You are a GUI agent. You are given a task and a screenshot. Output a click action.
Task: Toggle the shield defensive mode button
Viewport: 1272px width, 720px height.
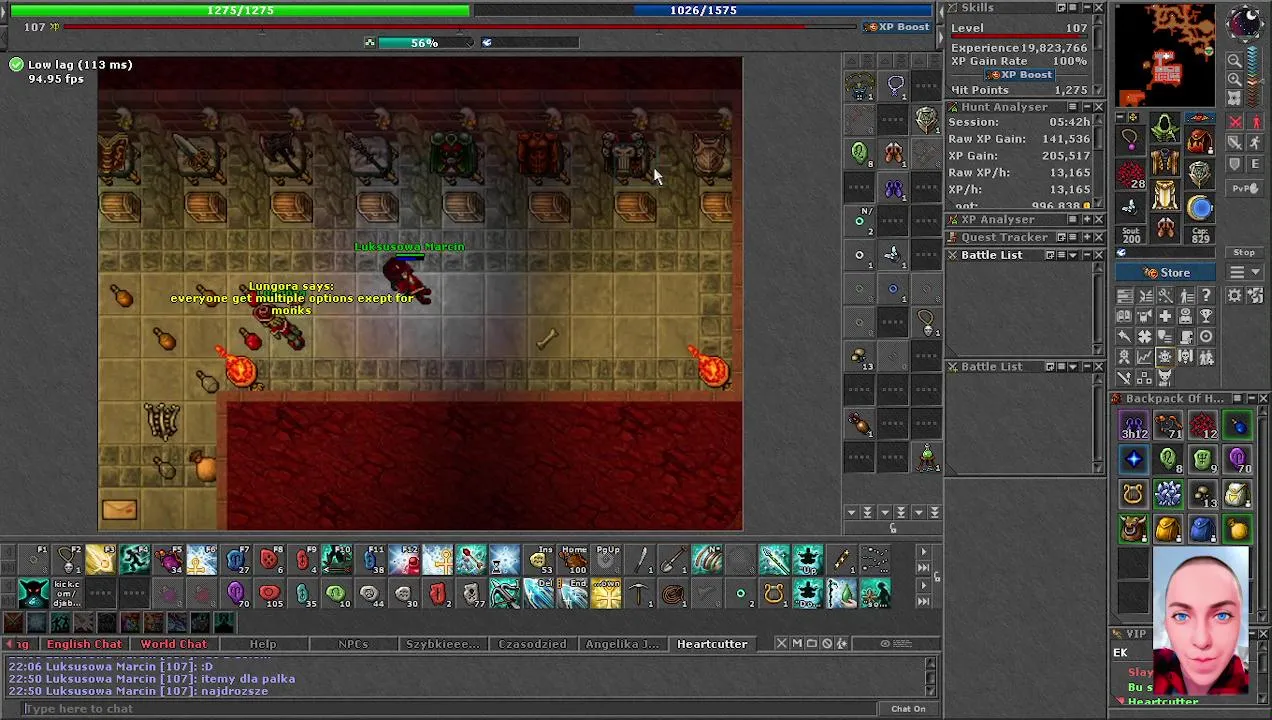coord(1235,164)
